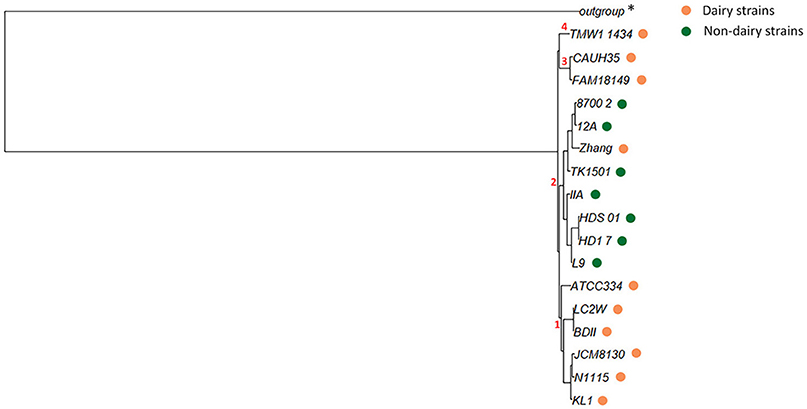The width and height of the screenshot is (807, 409).
Task: Click the red node number 1
Action: click(x=556, y=325)
